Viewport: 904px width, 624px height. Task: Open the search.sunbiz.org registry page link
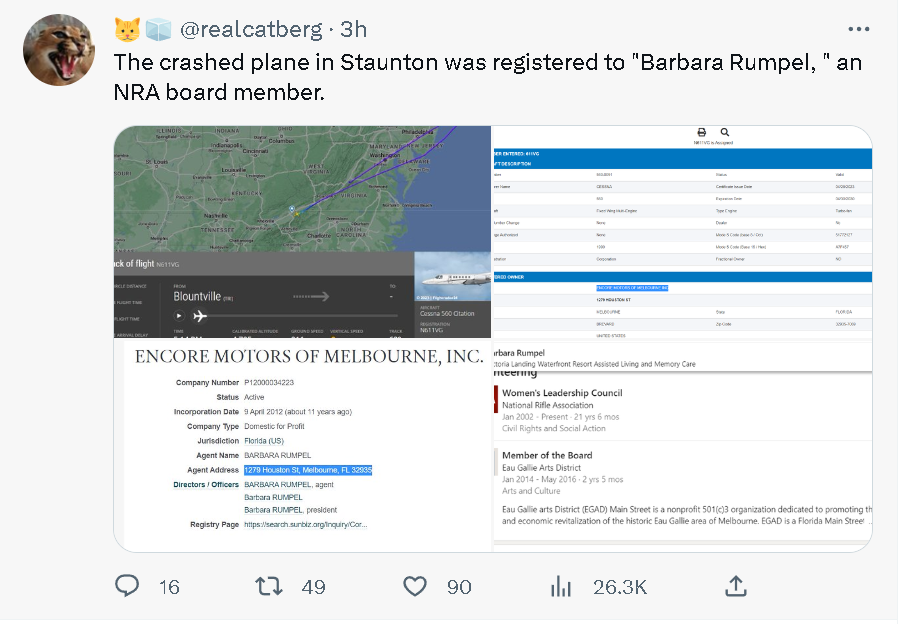tap(306, 524)
